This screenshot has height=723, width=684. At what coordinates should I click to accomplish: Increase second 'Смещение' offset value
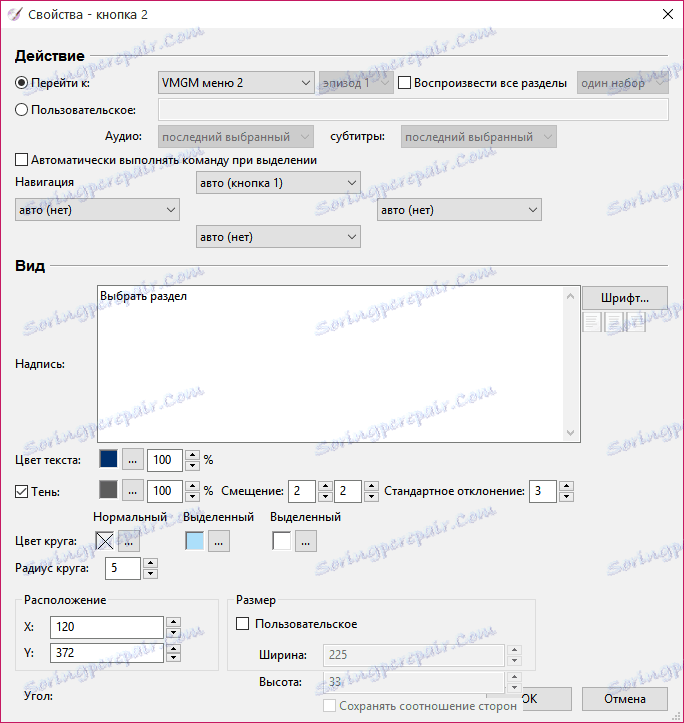click(371, 486)
